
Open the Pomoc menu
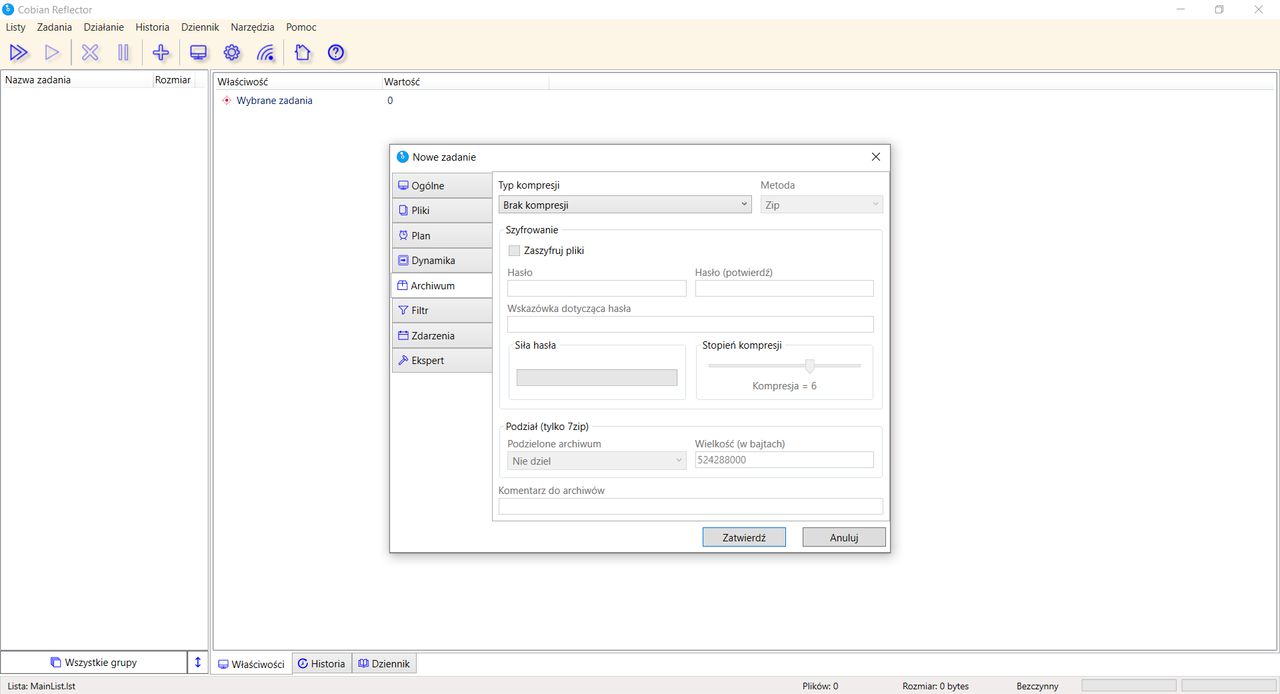click(301, 27)
